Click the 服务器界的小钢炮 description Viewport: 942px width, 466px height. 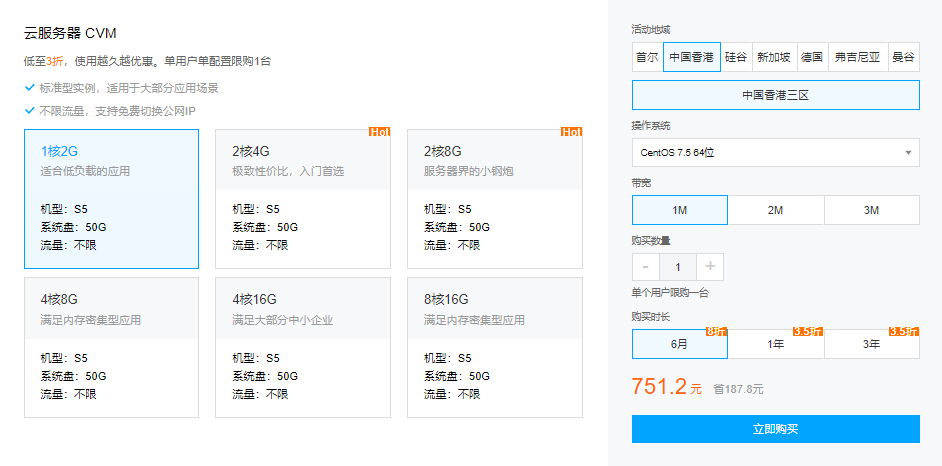click(x=469, y=171)
